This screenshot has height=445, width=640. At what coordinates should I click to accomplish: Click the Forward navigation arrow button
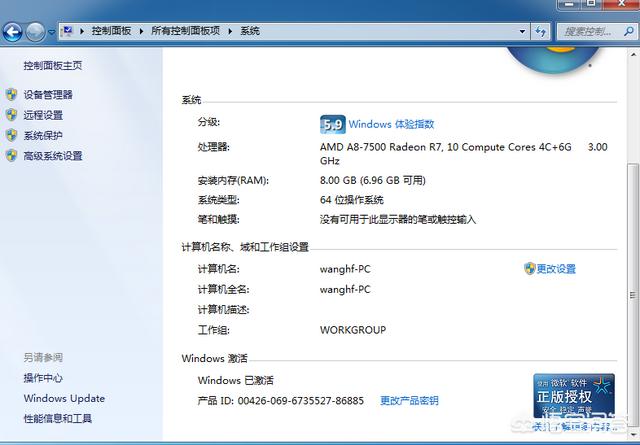point(36,32)
